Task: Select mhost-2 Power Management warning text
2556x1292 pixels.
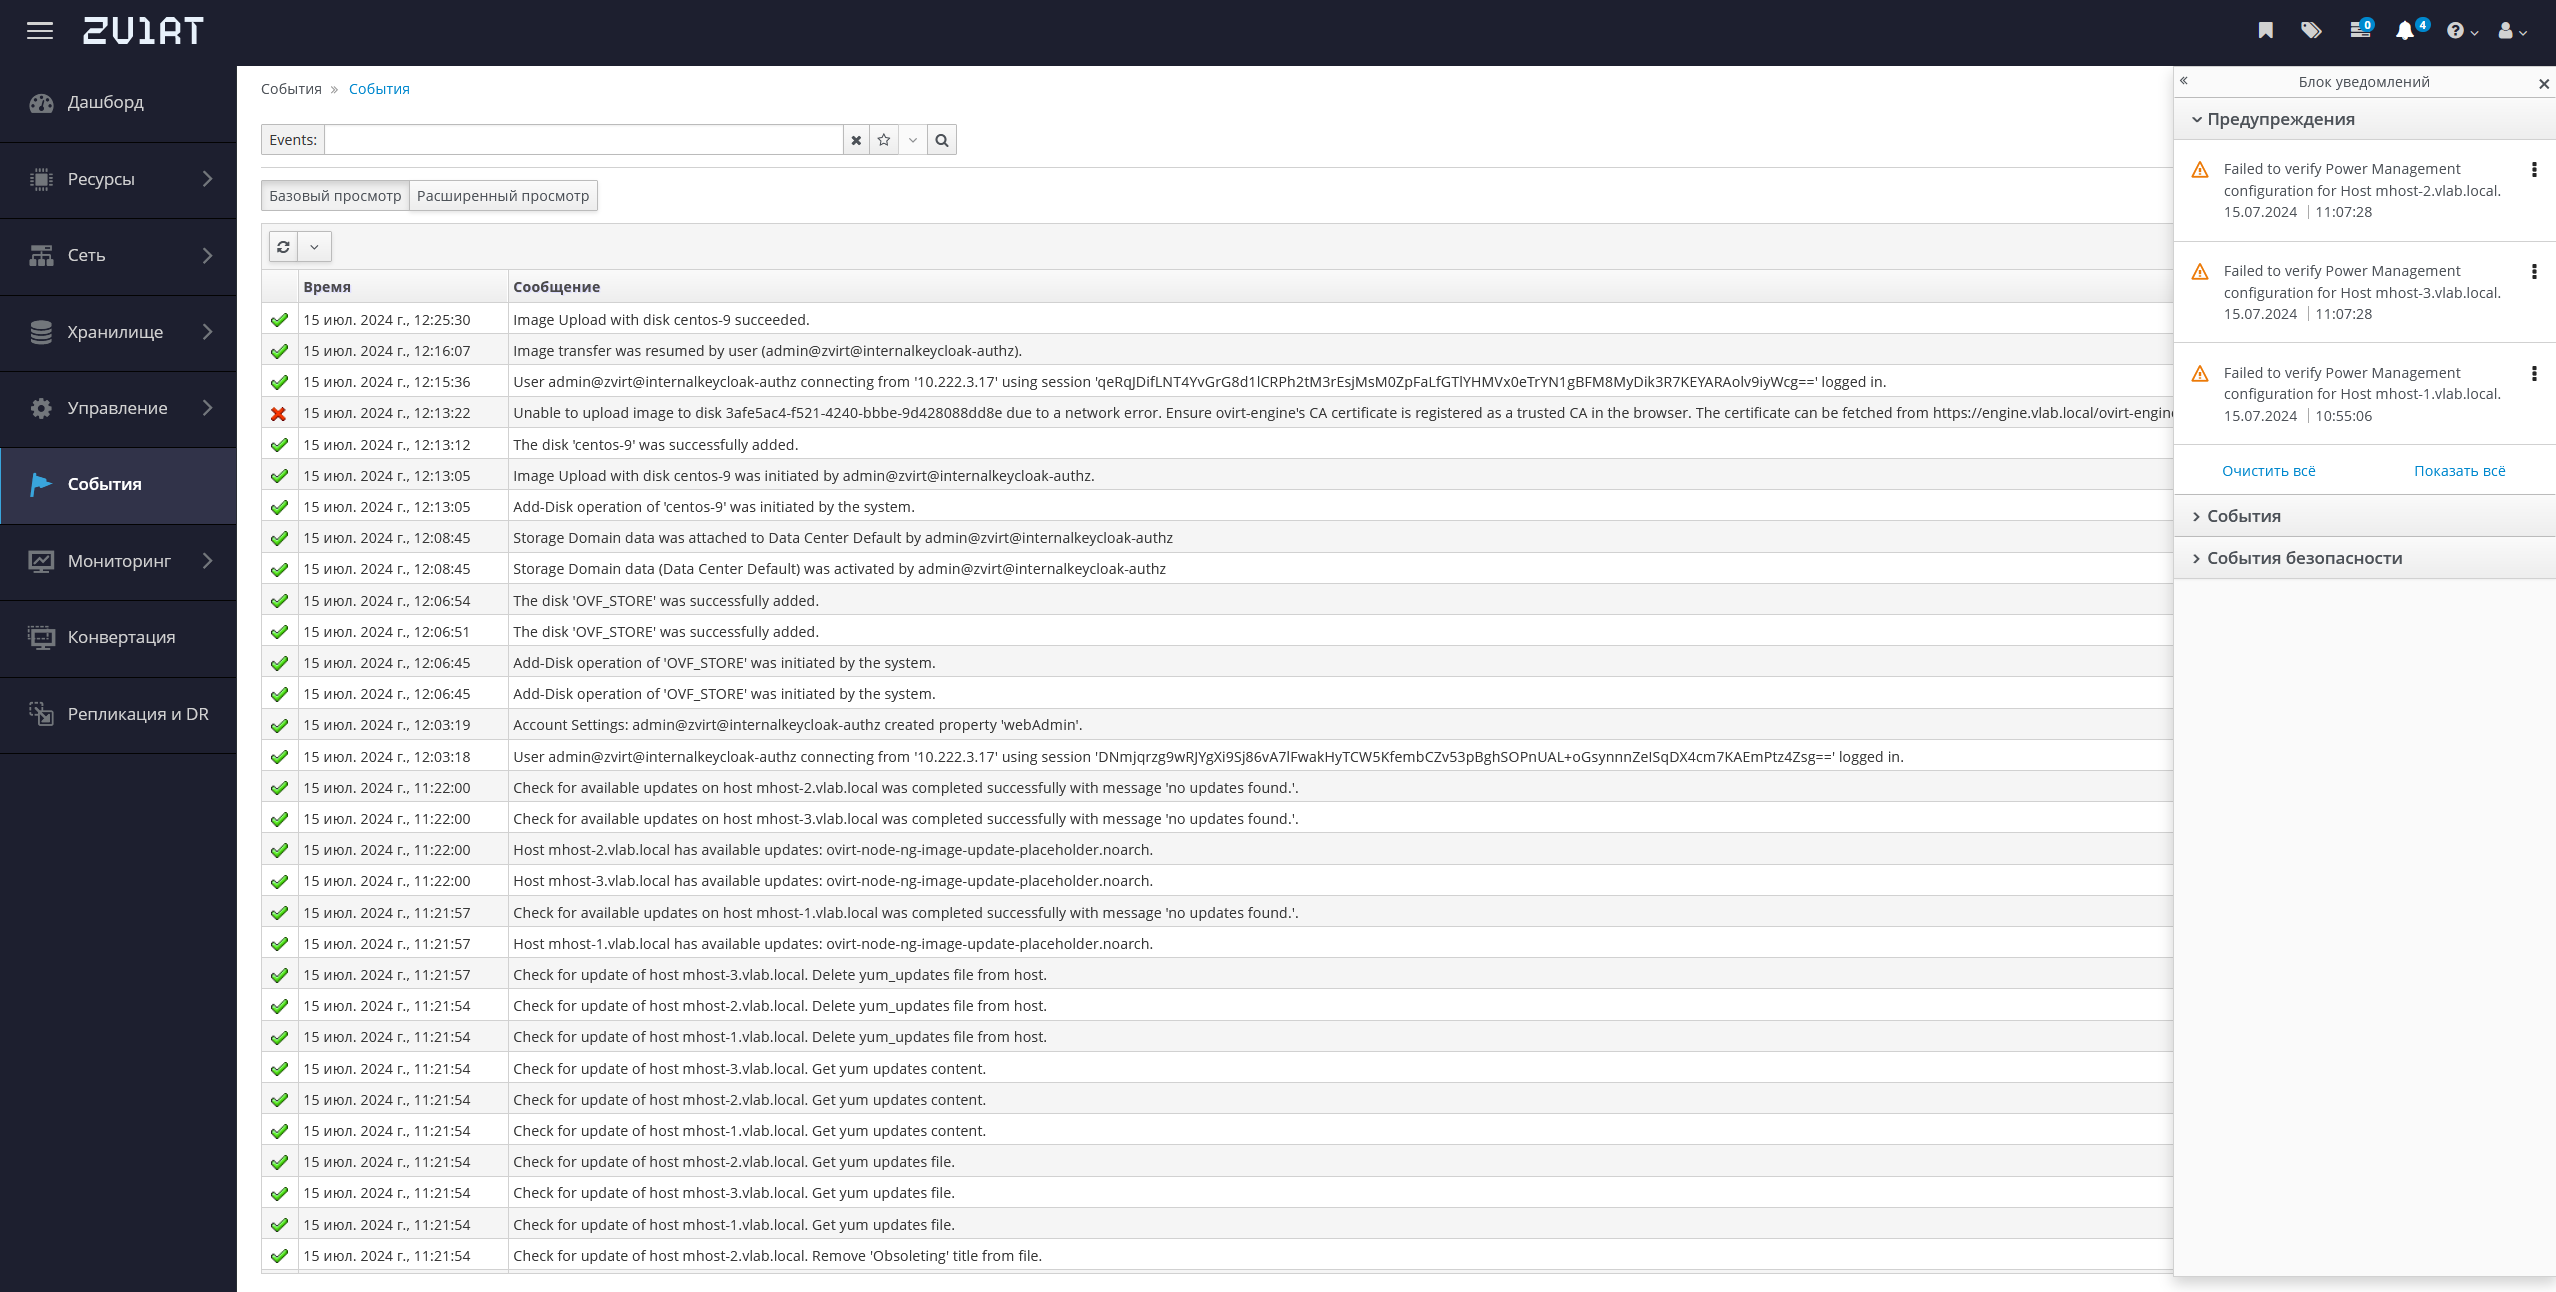Action: [2362, 180]
